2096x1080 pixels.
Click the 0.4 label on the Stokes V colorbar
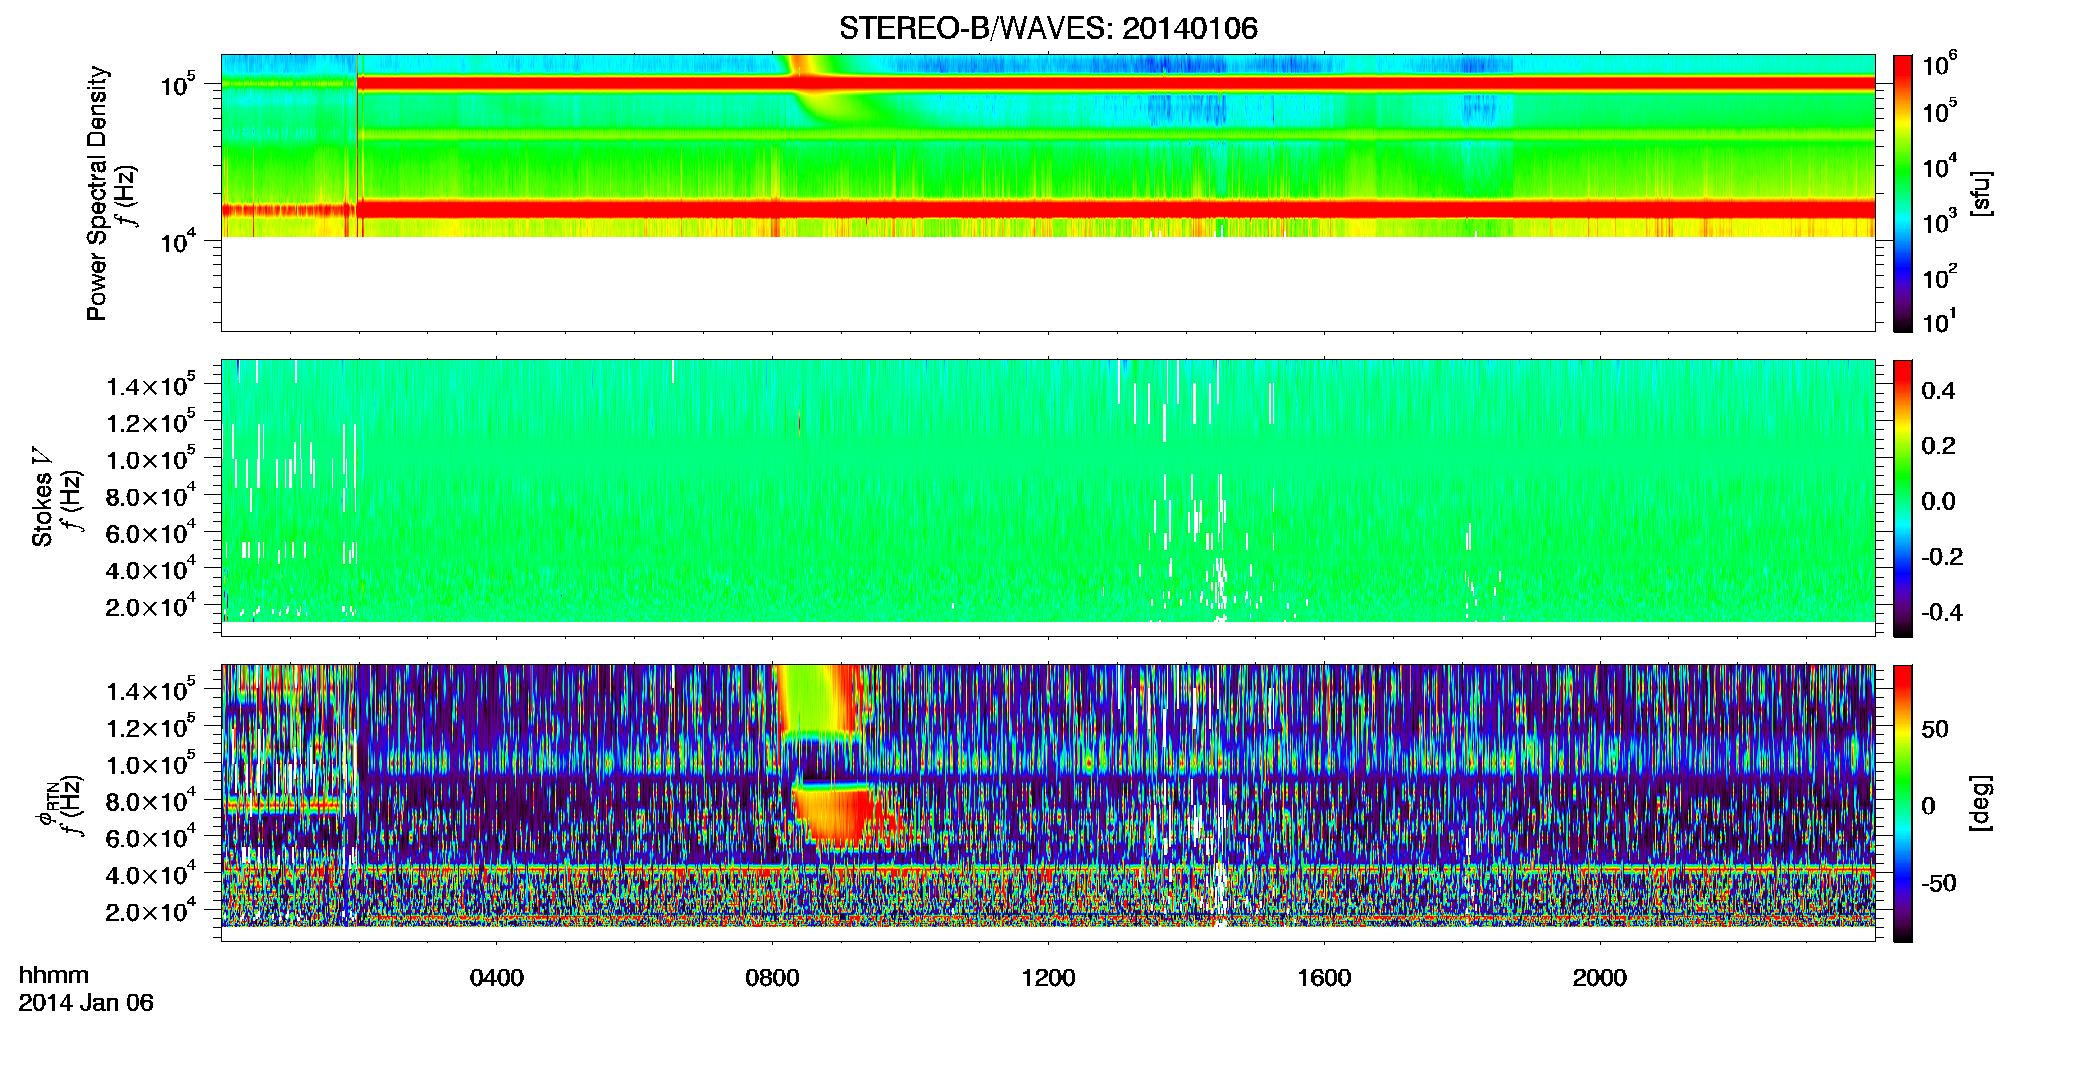(x=1938, y=391)
